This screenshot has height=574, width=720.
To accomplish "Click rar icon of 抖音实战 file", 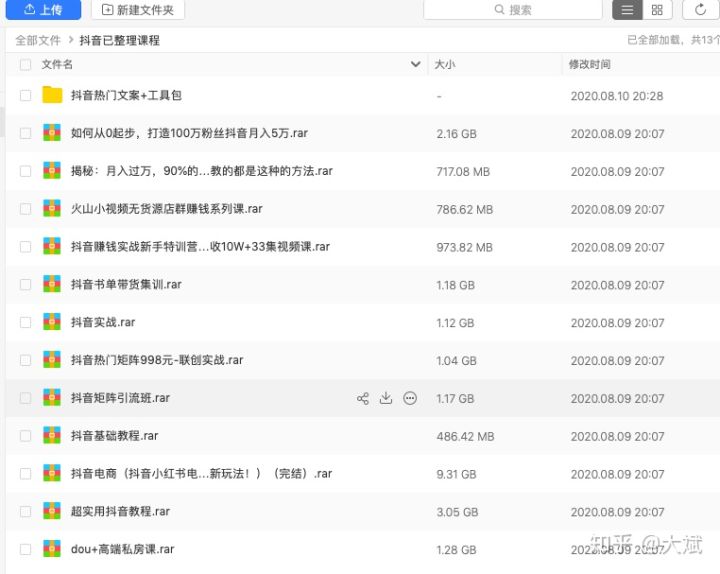I will point(52,322).
